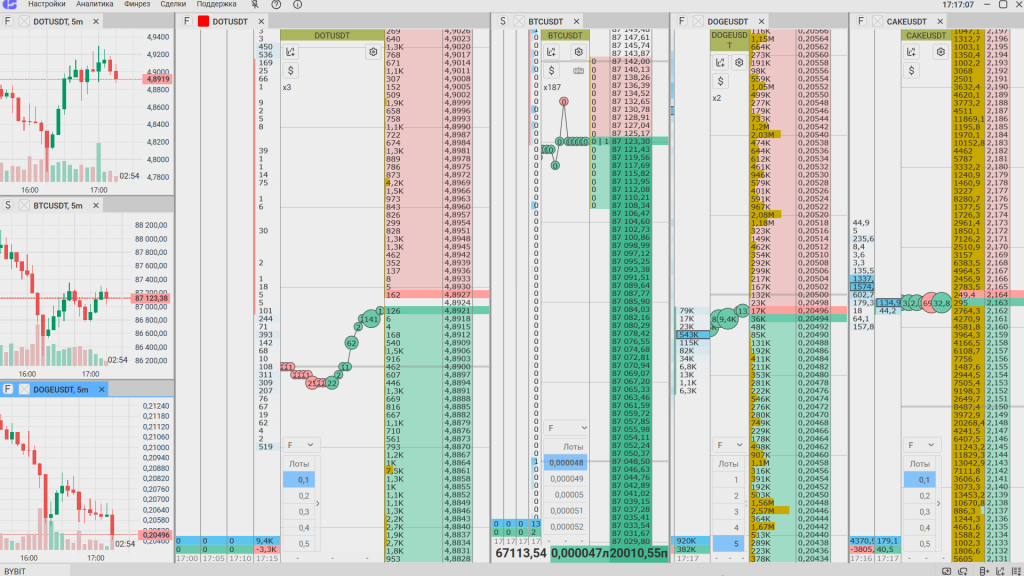This screenshot has width=1024, height=576.
Task: Expand the F dropdown in BTCUSDT panel
Action: (561, 428)
